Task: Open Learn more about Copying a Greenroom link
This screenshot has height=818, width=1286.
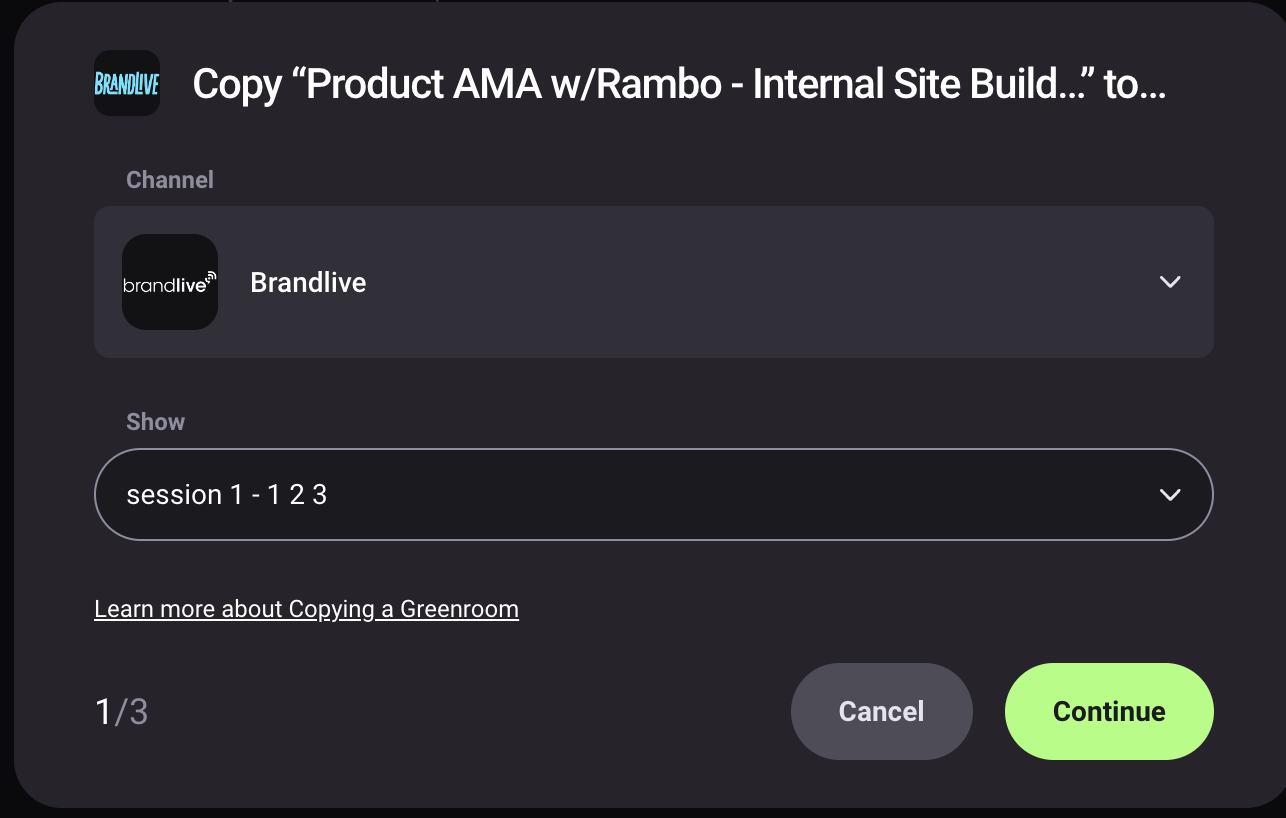Action: tap(306, 609)
